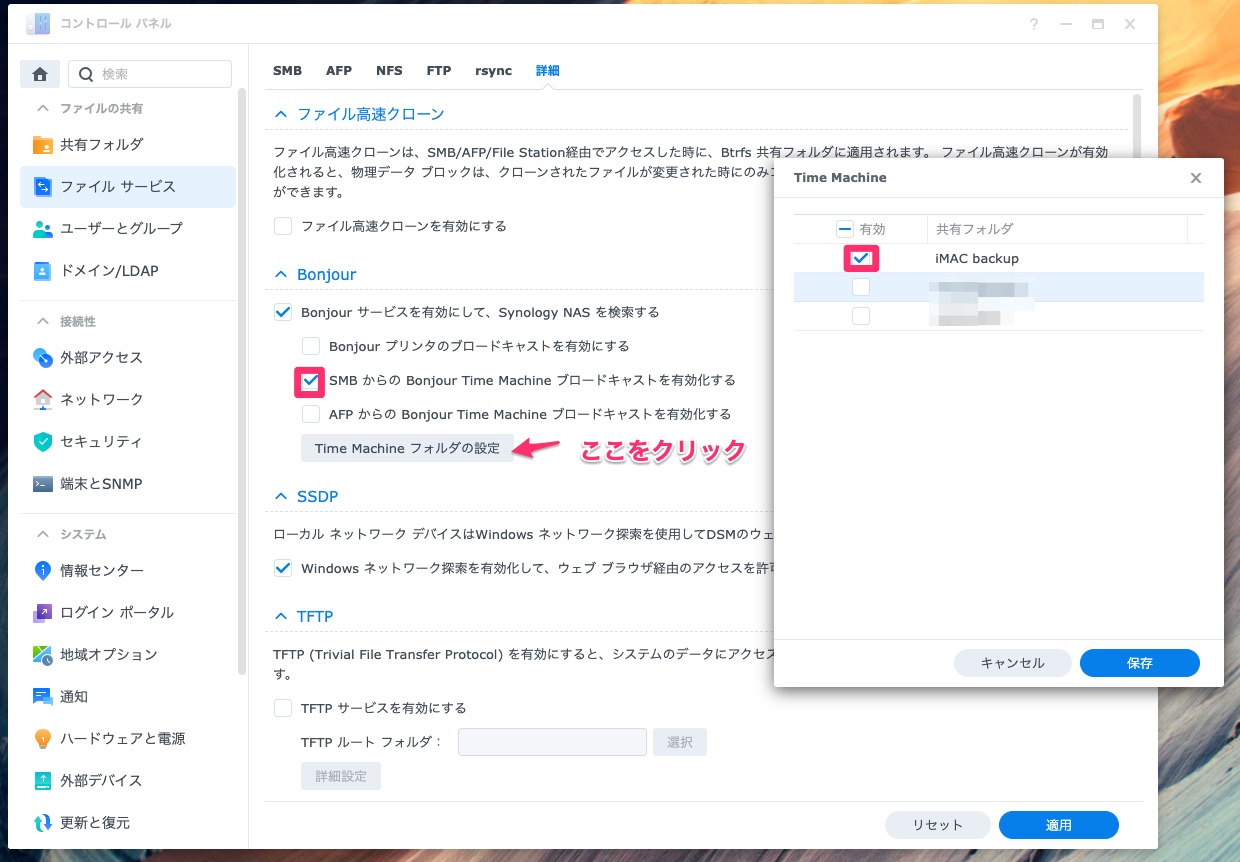Collapse the ファイル高速クローン section
Viewport: 1240px width, 862px height.
coord(281,114)
